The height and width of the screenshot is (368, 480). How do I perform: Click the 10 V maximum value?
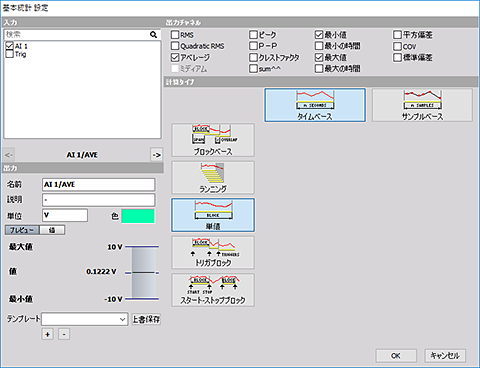tap(115, 247)
